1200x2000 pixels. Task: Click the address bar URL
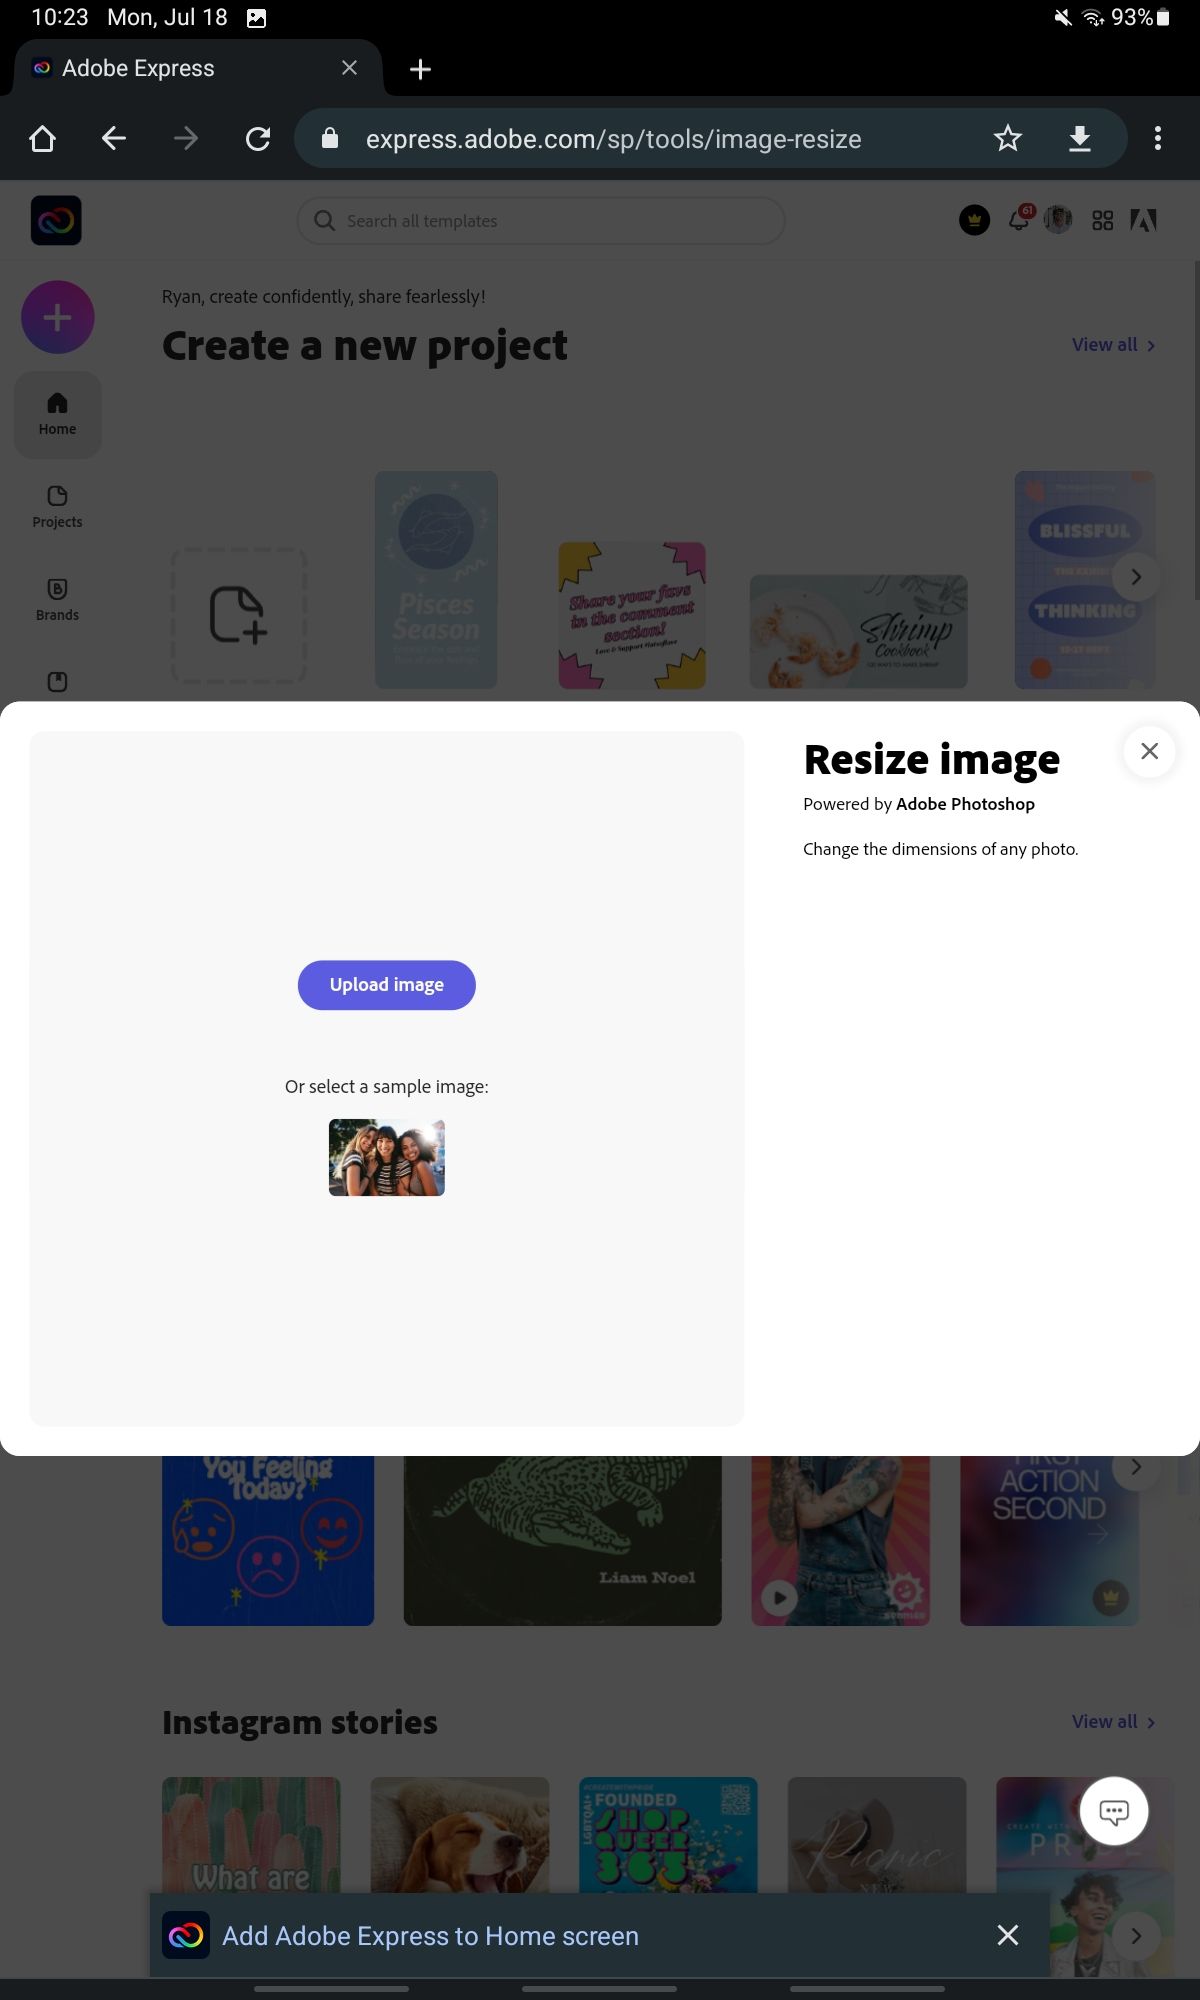pyautogui.click(x=613, y=139)
